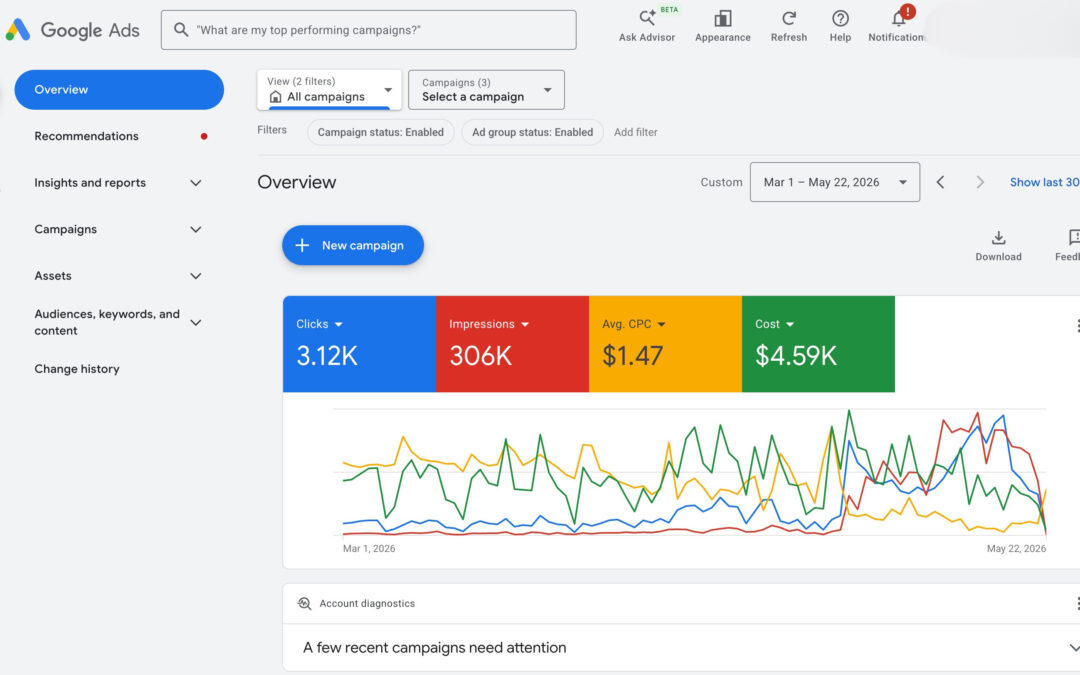Click Show last 30 days link
The width and height of the screenshot is (1080, 675).
[x=1044, y=183]
